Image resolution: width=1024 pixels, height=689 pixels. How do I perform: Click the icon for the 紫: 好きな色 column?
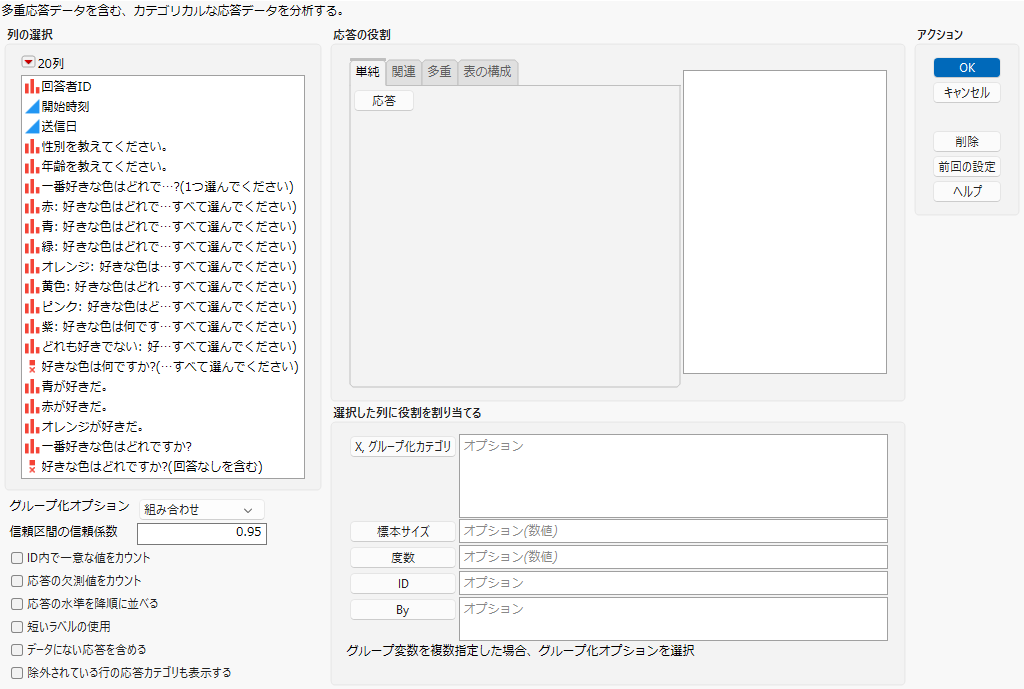coord(31,327)
